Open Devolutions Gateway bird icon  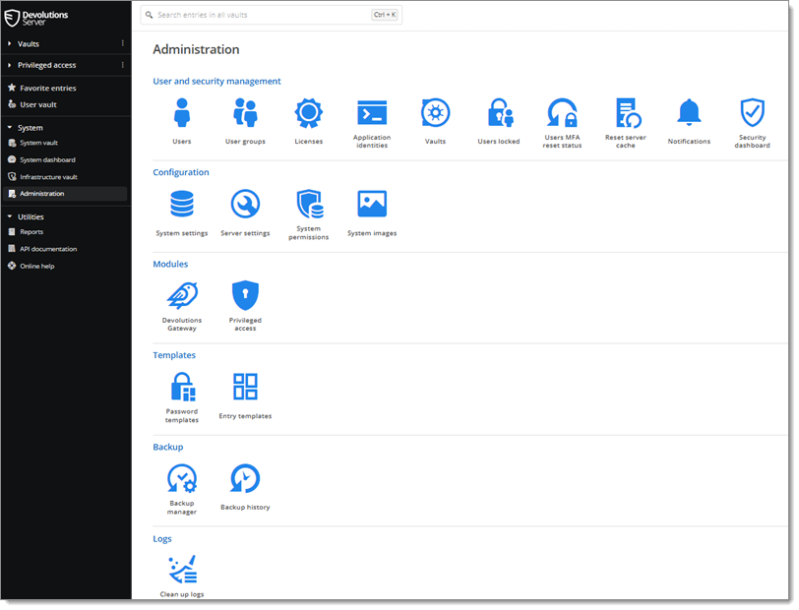182,296
